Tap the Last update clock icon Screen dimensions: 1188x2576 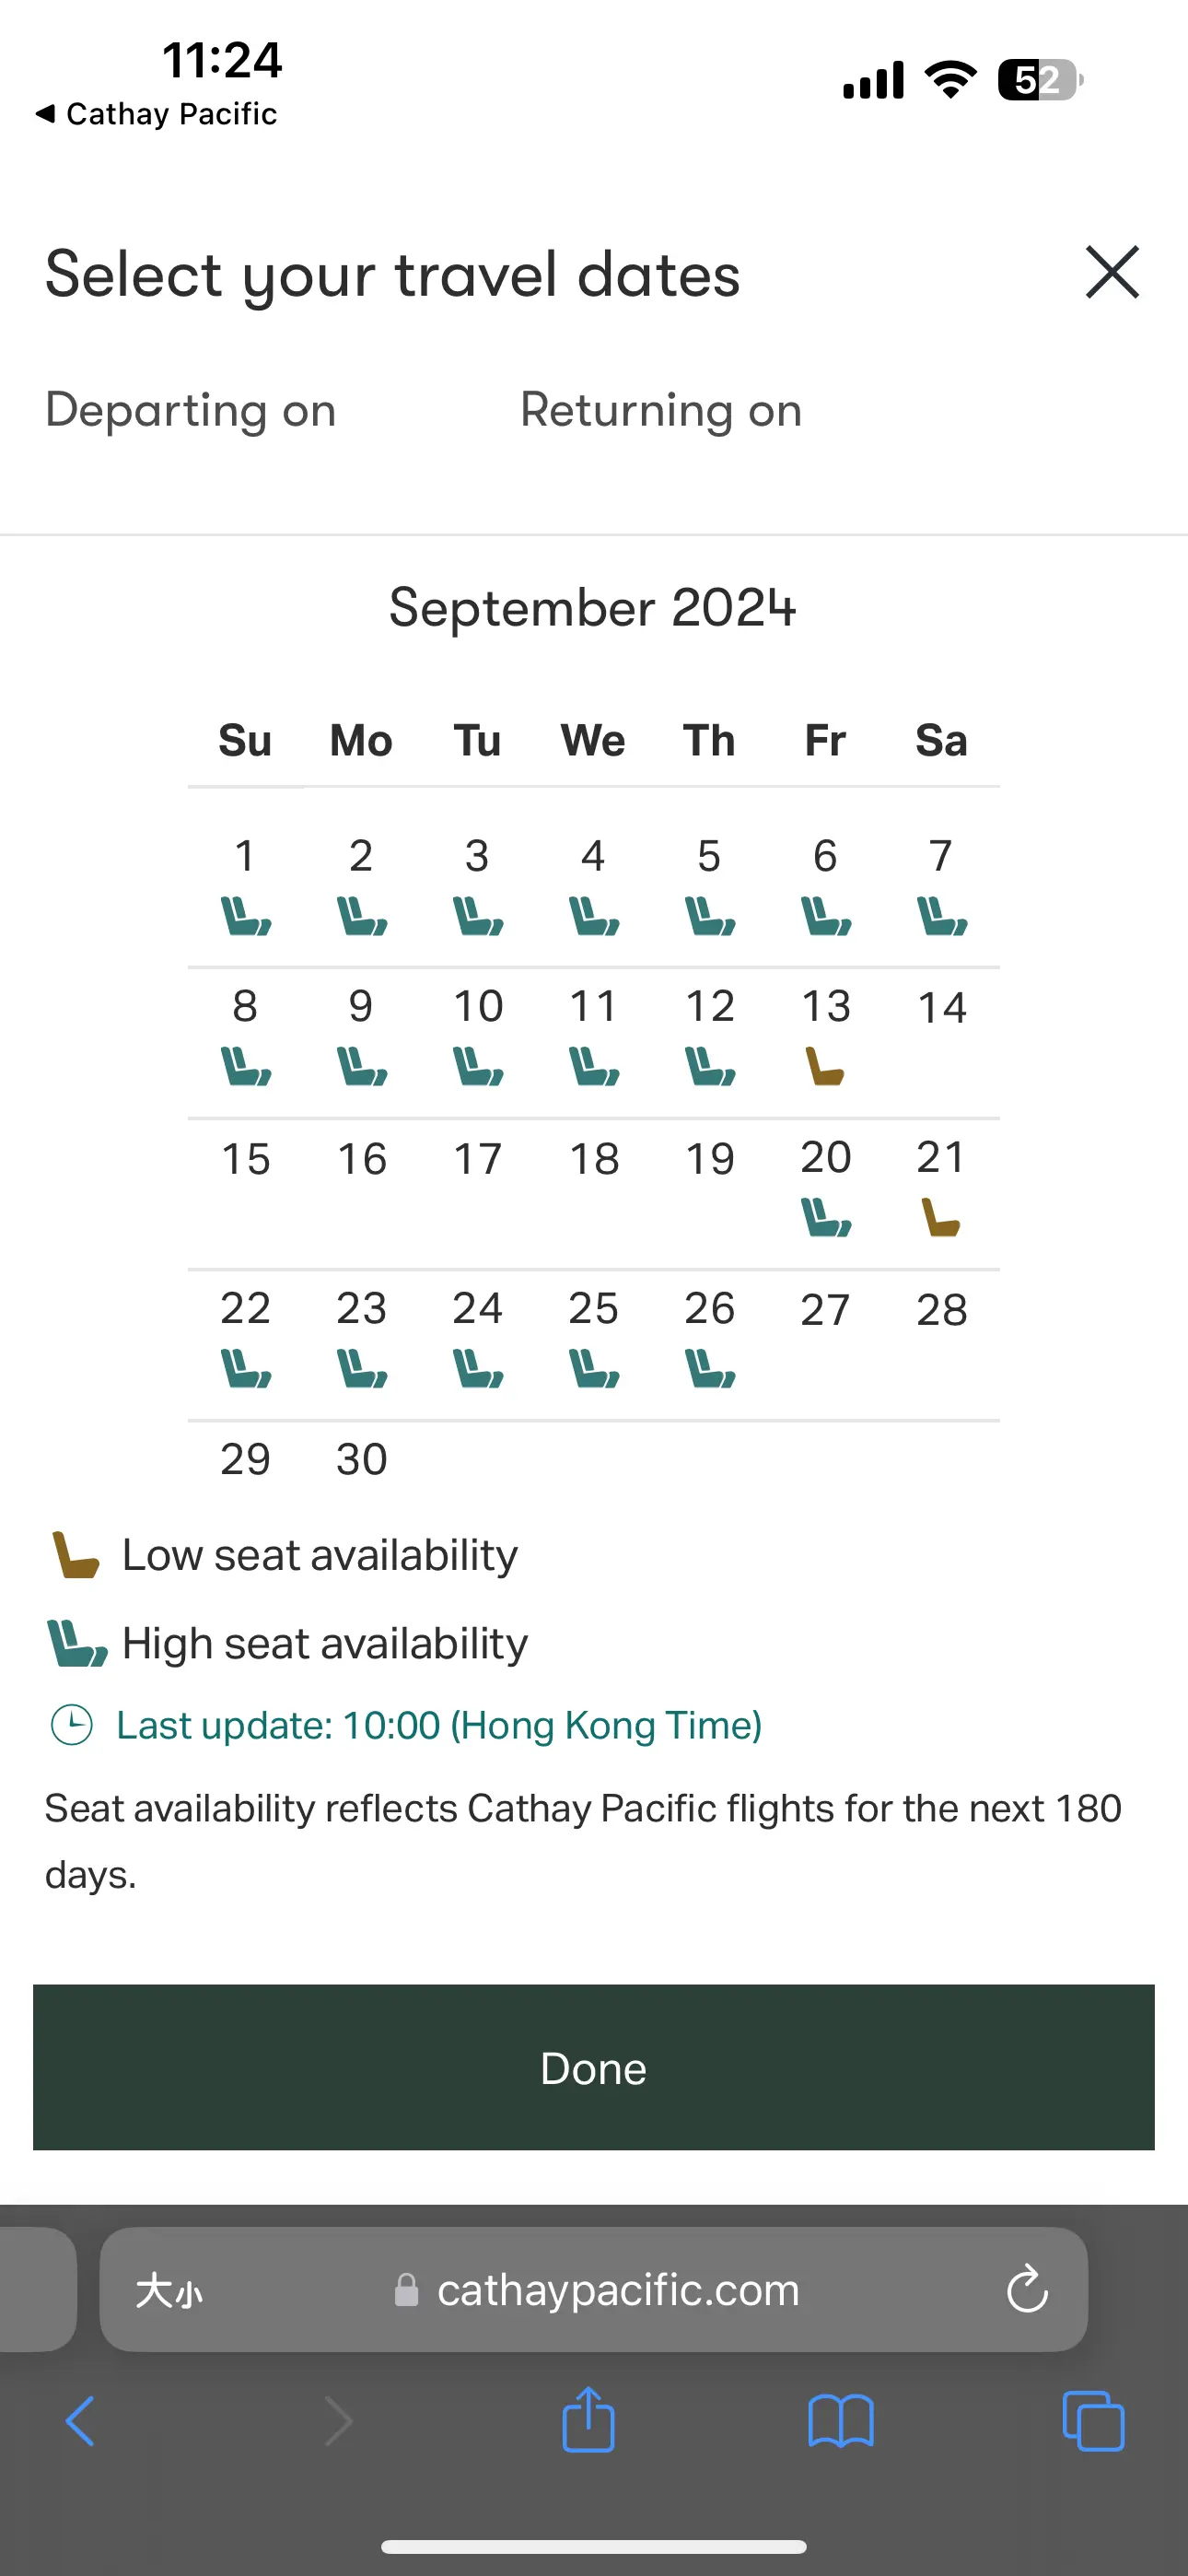(x=72, y=1725)
